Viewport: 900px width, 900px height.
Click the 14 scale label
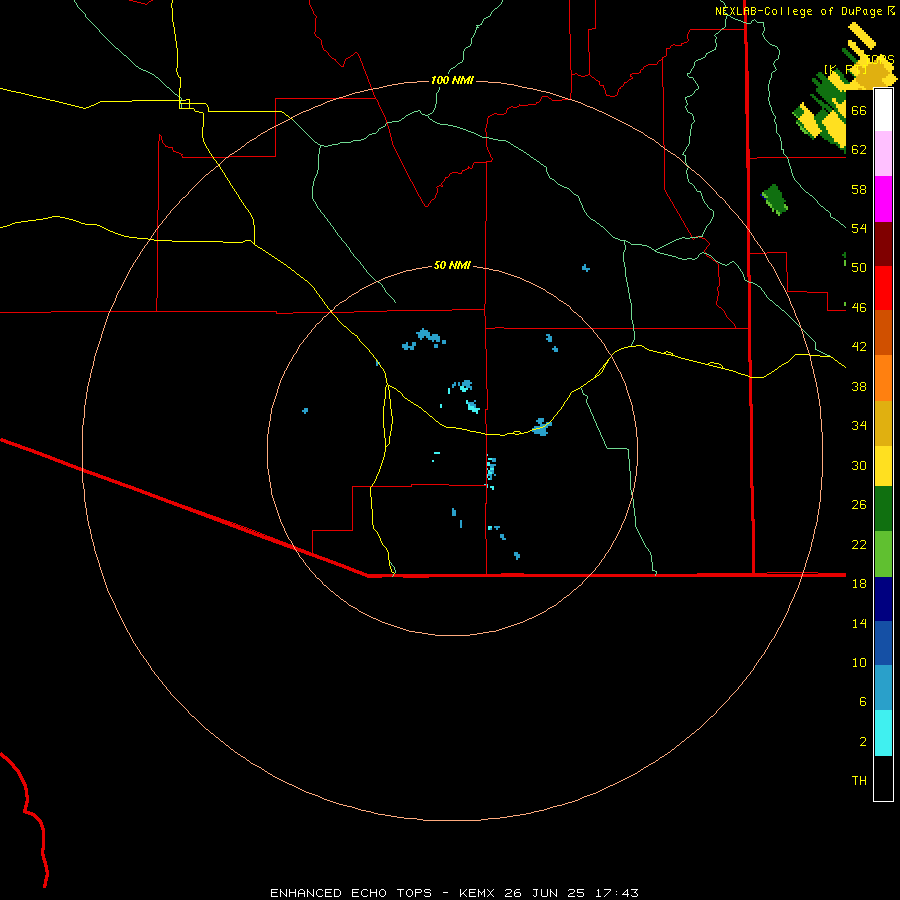[x=859, y=623]
